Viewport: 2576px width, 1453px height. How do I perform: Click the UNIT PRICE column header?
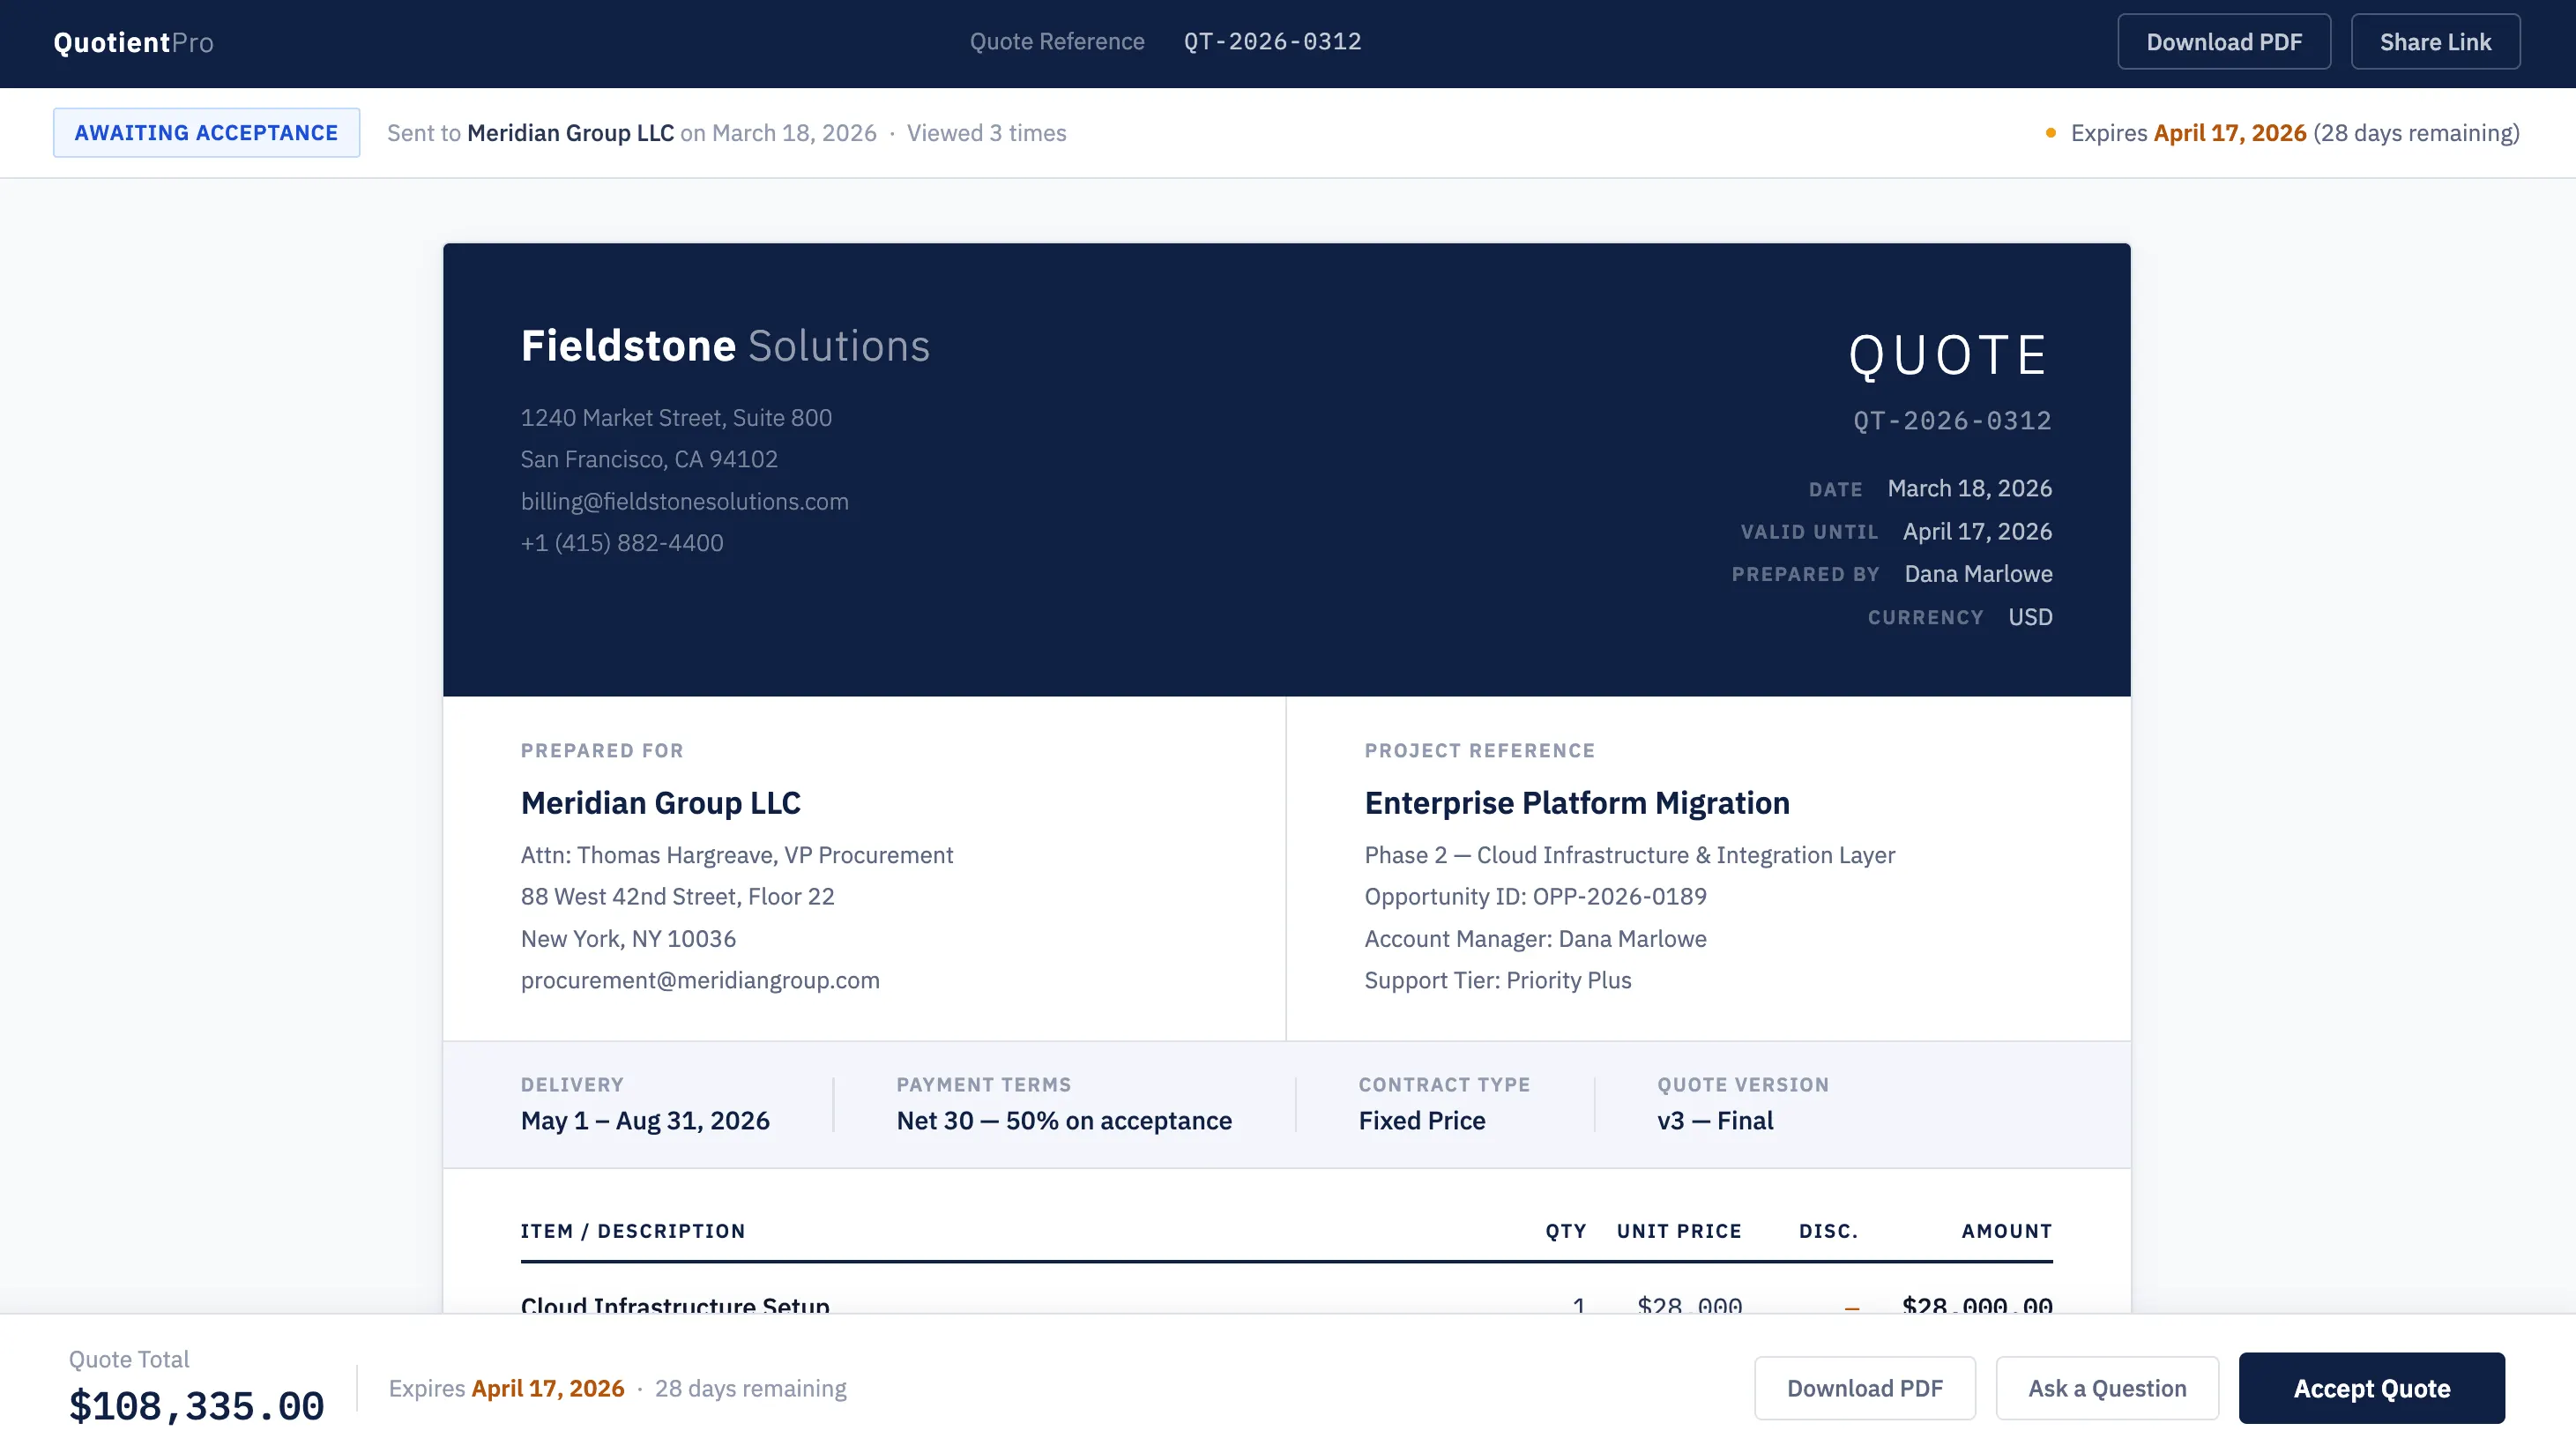click(1679, 1232)
